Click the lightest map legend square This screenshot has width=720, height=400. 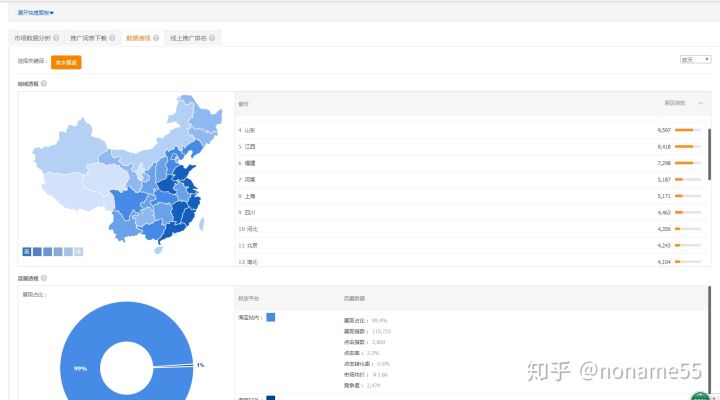78,251
